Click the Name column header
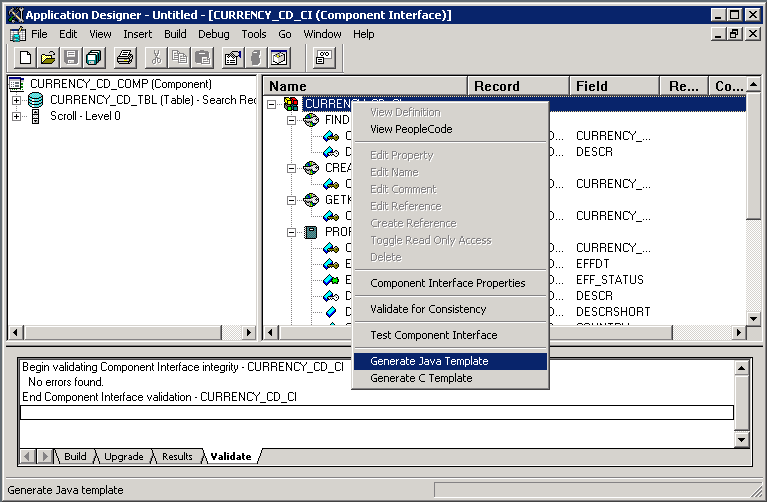Screen dimensions: 767x502 coord(365,86)
